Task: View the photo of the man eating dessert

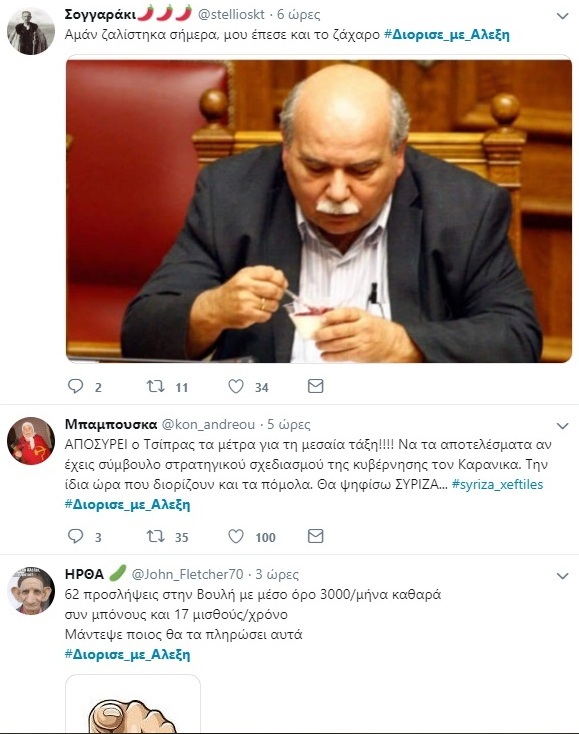Action: 319,209
